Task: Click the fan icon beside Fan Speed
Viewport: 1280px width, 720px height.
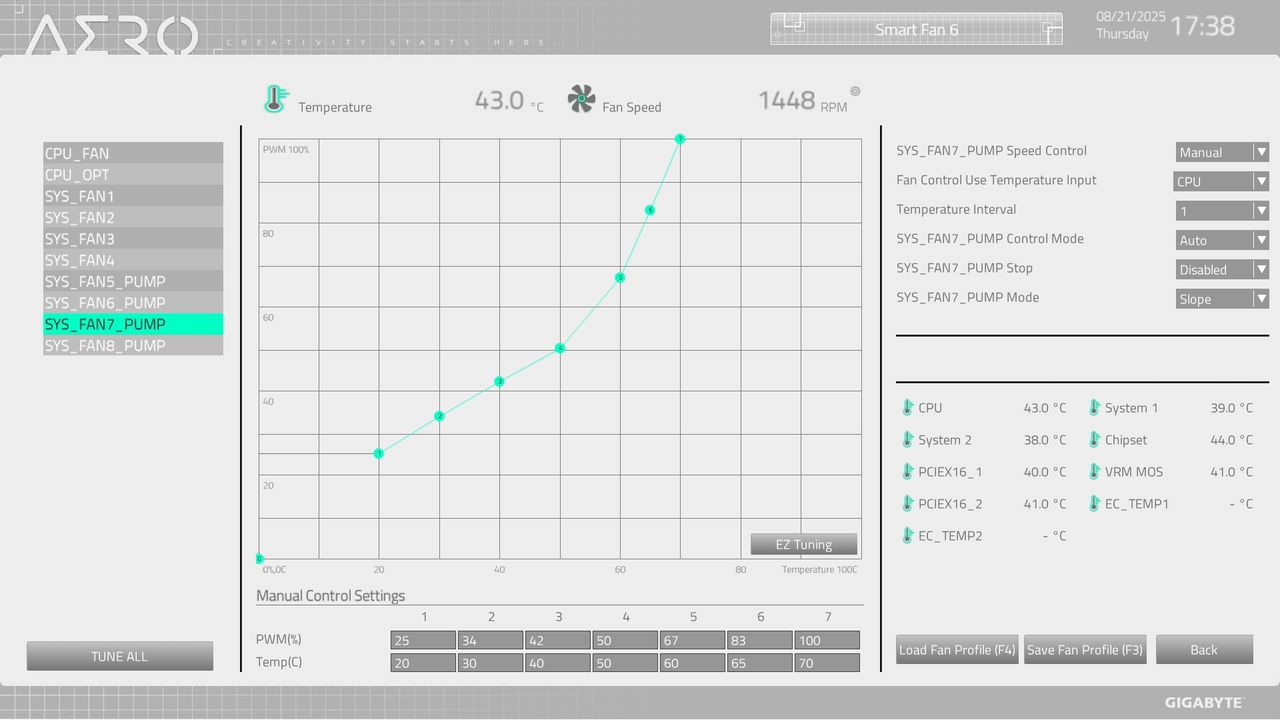Action: click(581, 99)
